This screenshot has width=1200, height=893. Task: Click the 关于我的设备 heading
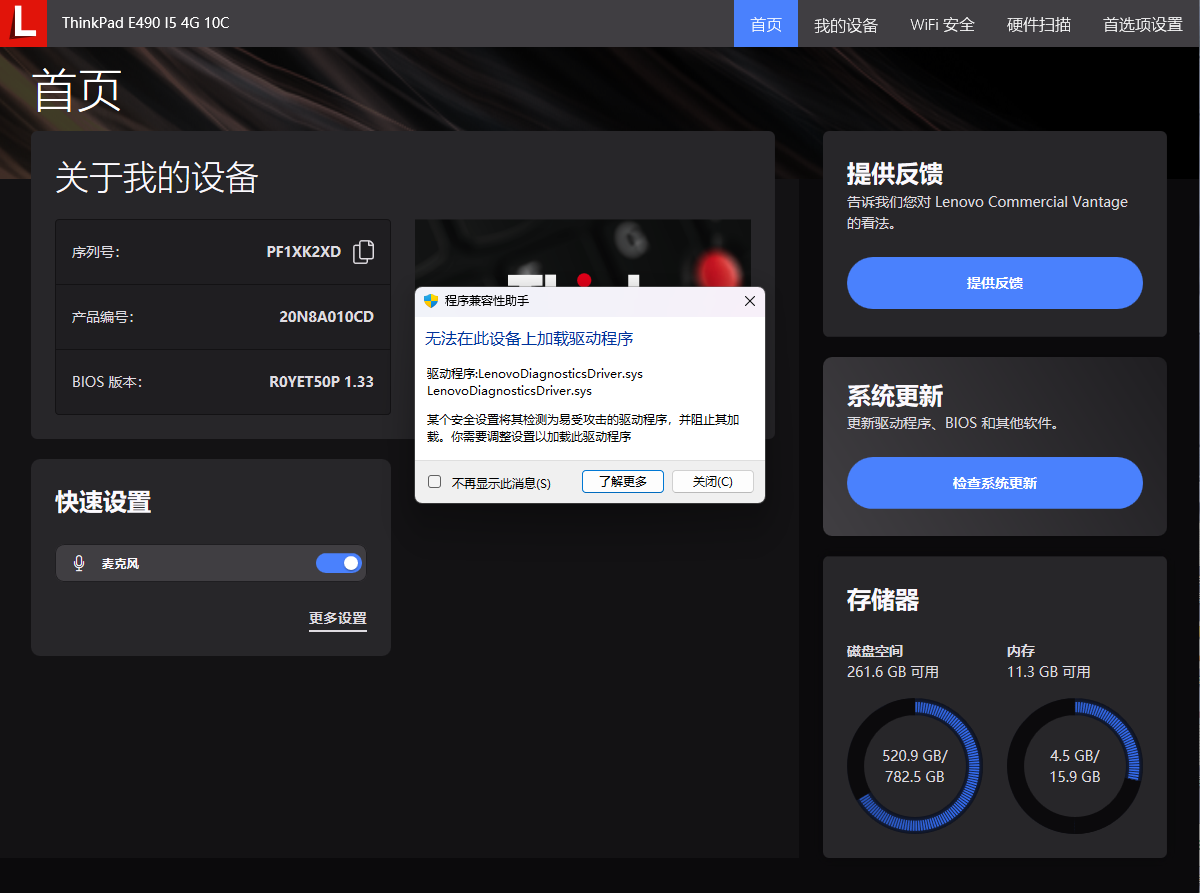point(157,178)
